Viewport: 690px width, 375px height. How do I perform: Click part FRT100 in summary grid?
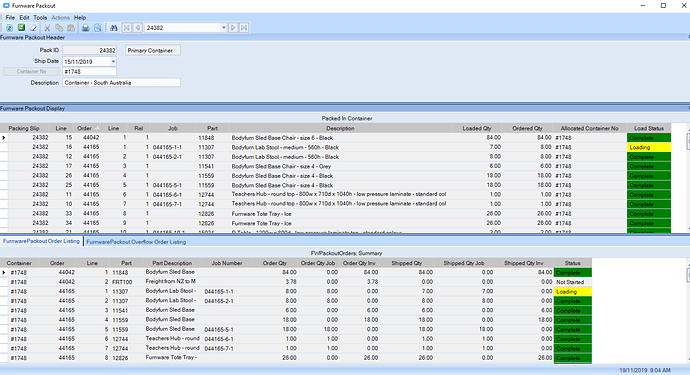coord(122,282)
